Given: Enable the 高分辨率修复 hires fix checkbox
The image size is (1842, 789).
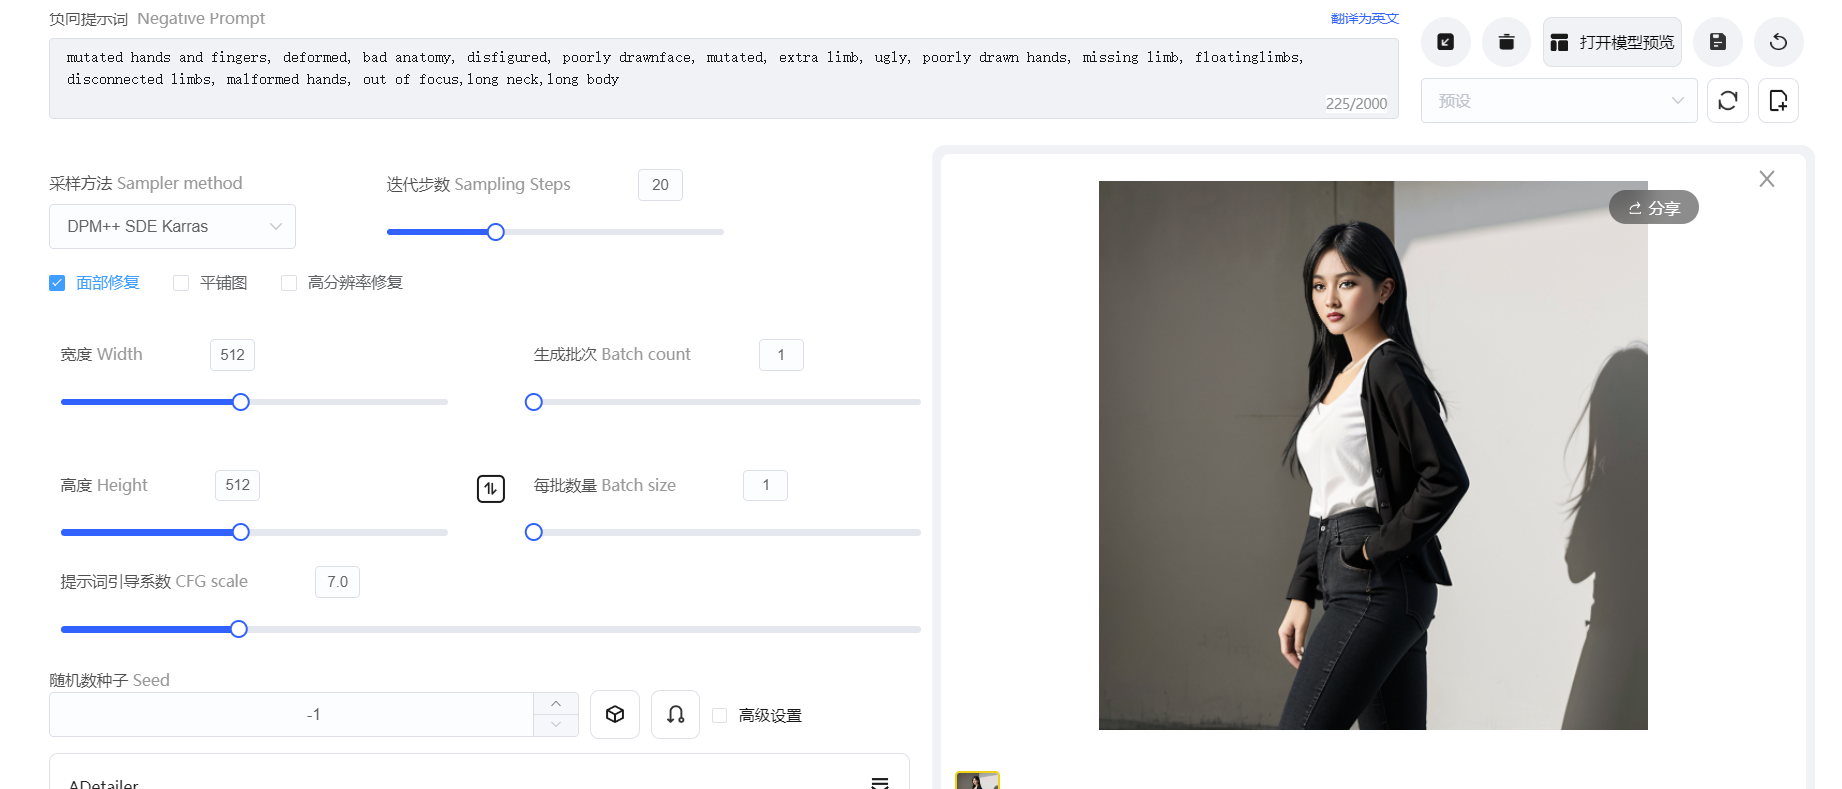Looking at the screenshot, I should (289, 283).
